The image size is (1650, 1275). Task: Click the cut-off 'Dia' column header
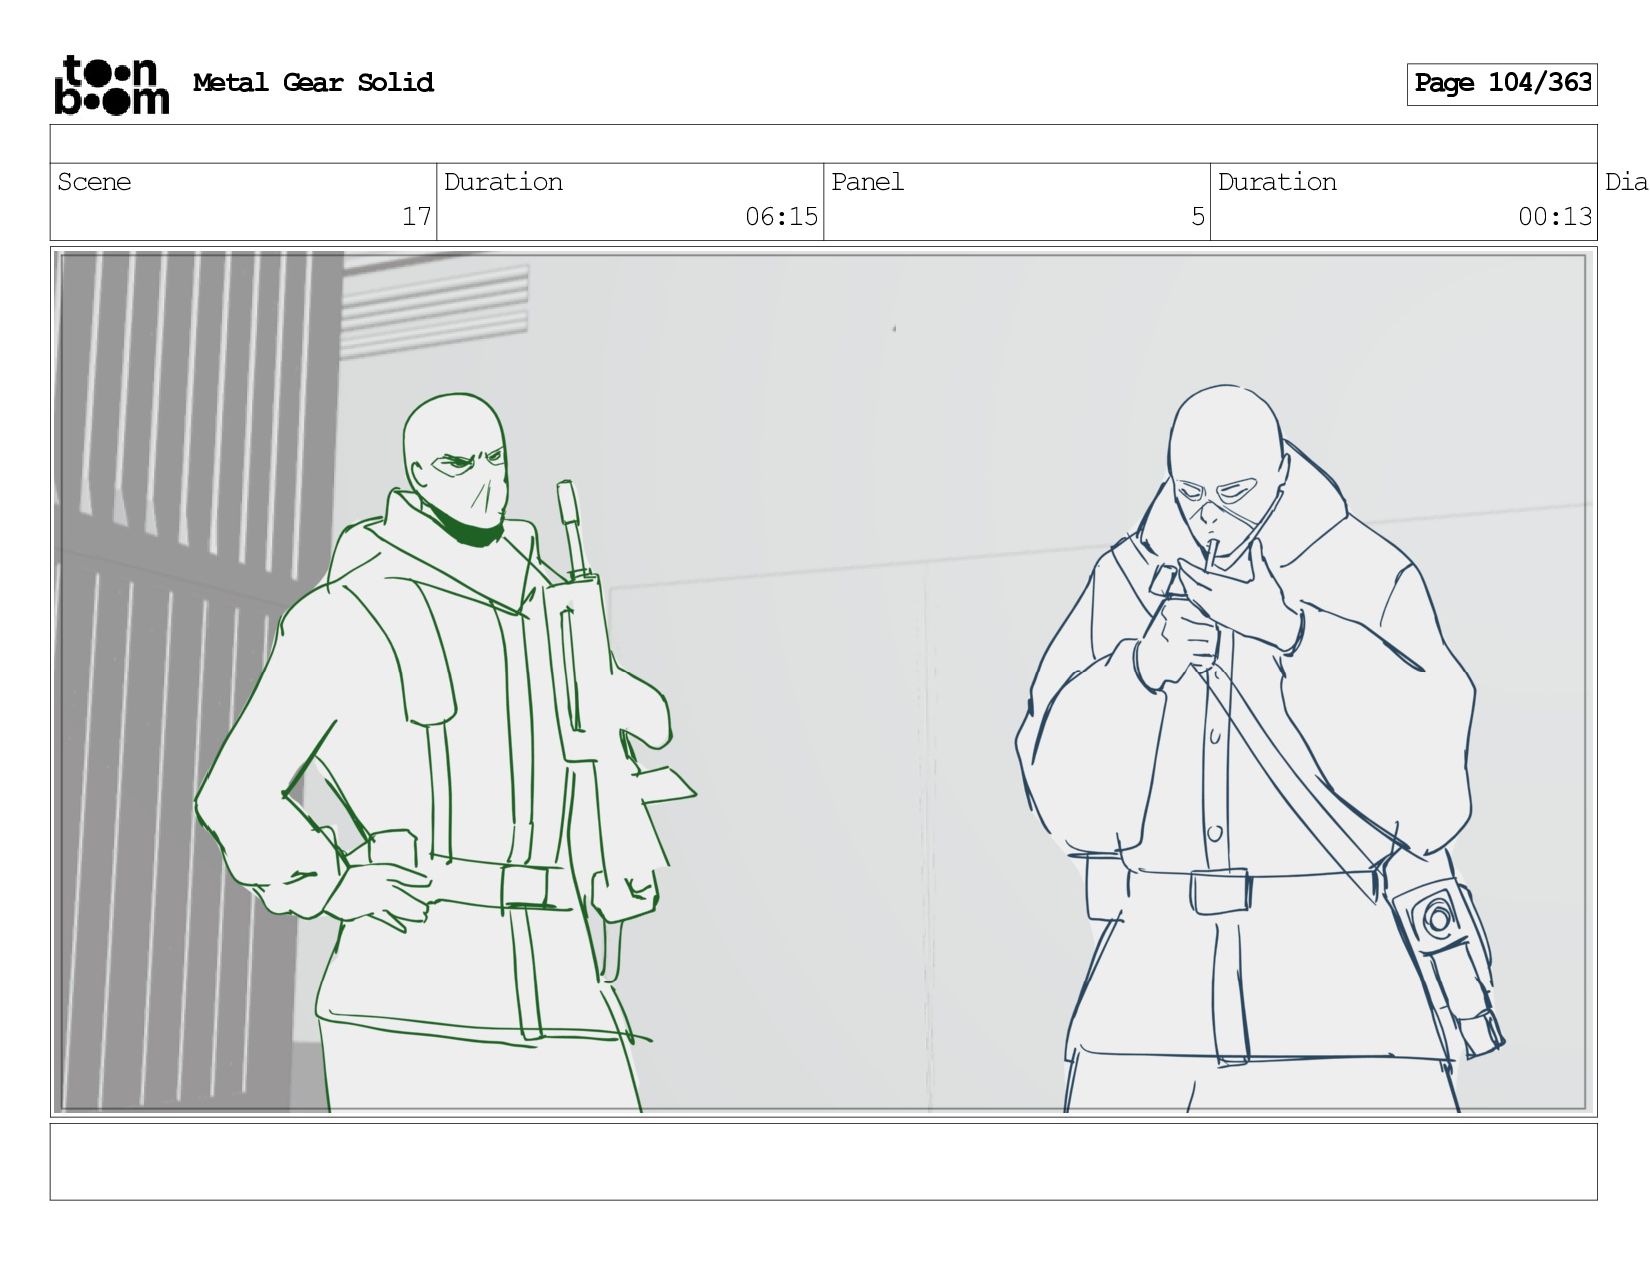(x=1627, y=182)
